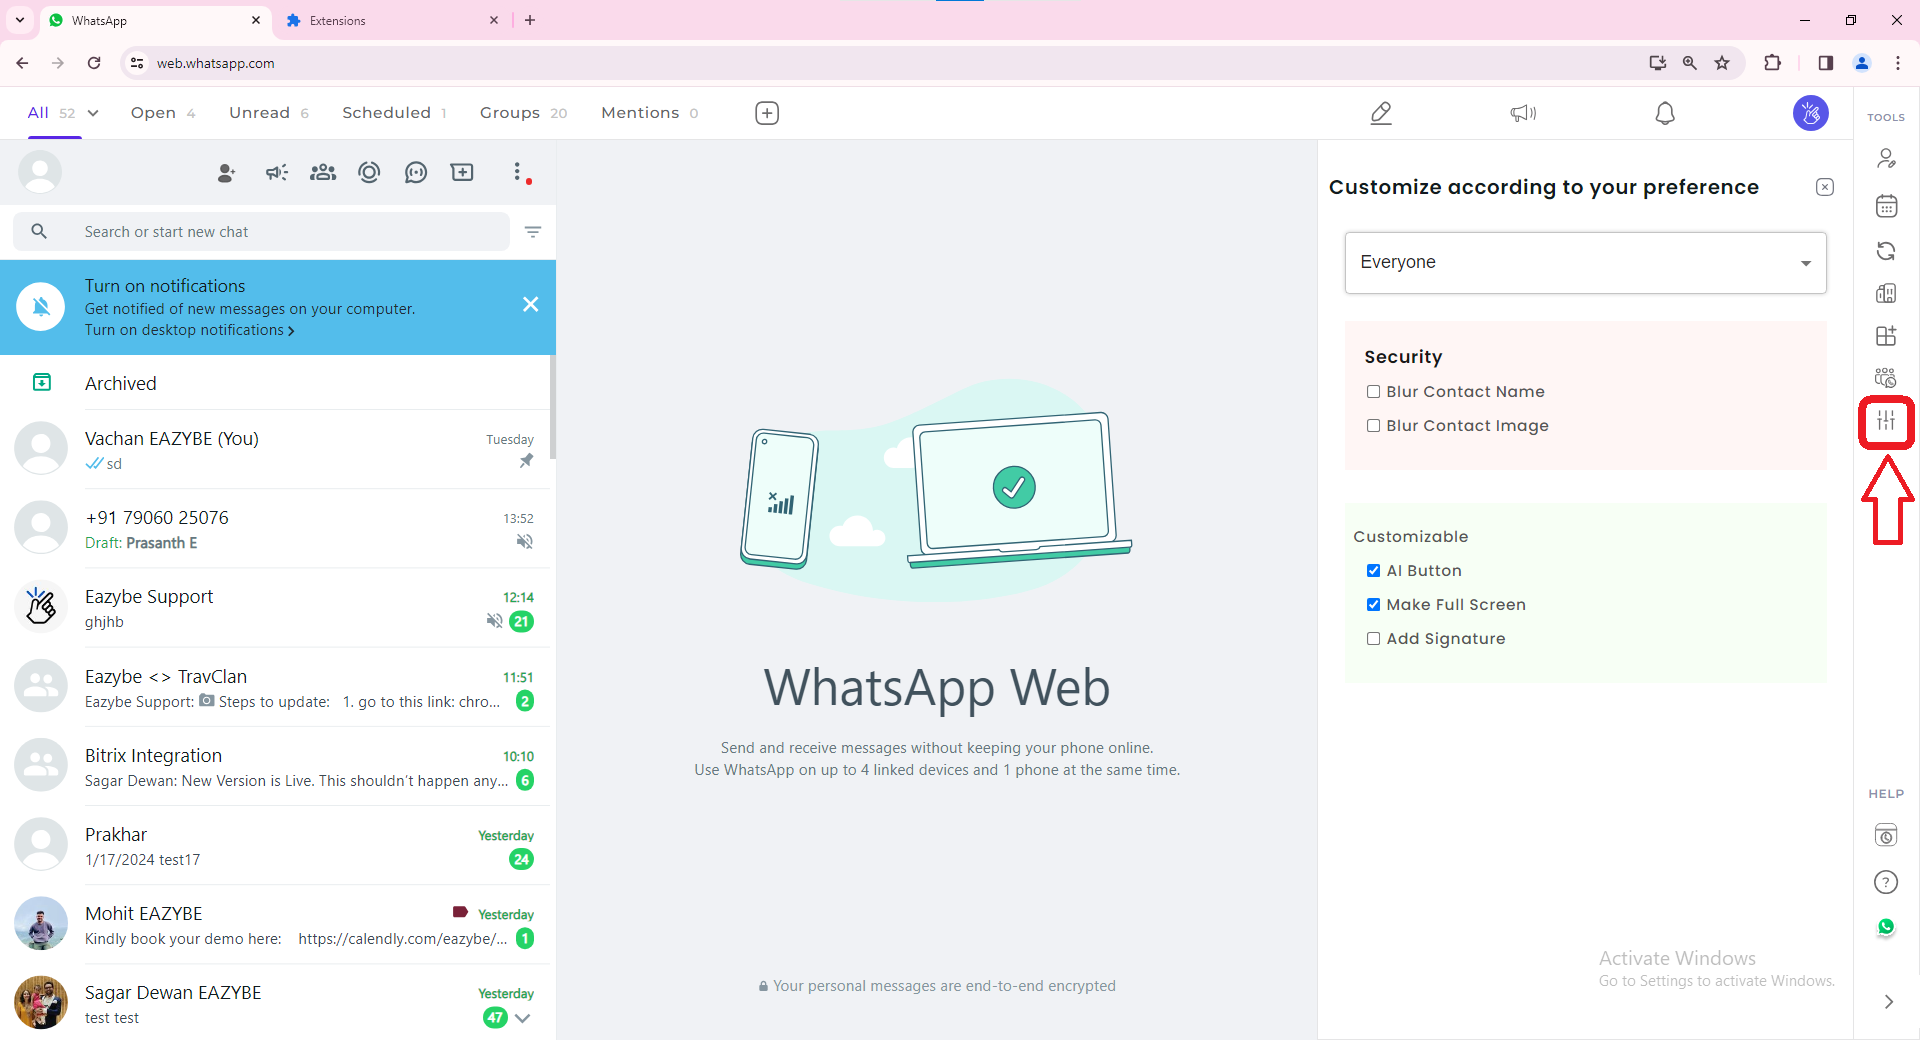Image resolution: width=1920 pixels, height=1040 pixels.
Task: Open the Channels chat-bubble icon
Action: click(x=416, y=173)
